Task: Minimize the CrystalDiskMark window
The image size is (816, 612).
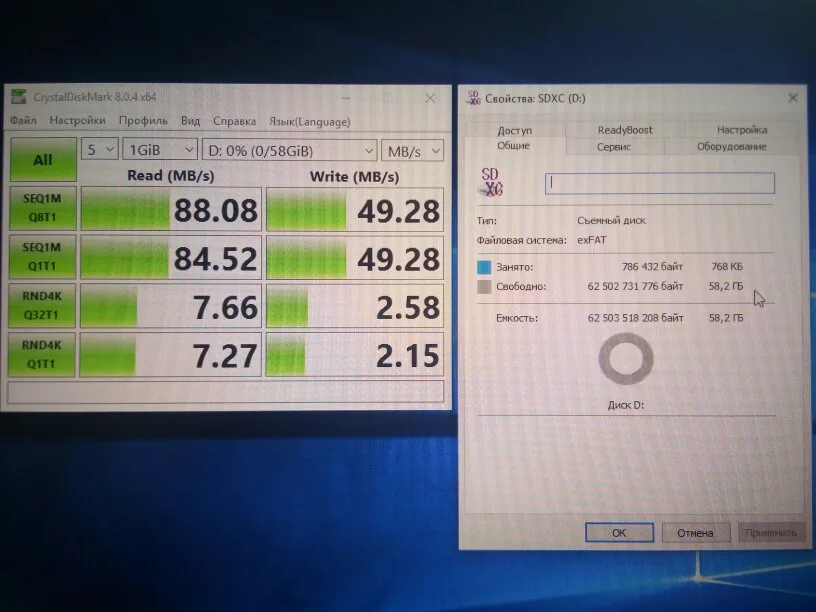Action: 346,98
